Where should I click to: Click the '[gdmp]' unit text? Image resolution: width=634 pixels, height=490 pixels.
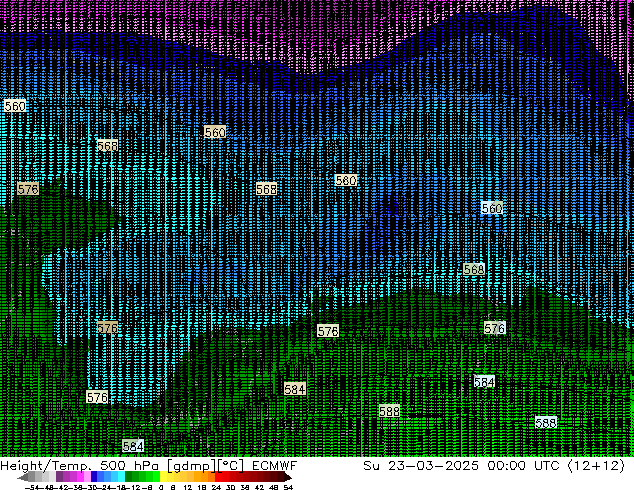191,466
